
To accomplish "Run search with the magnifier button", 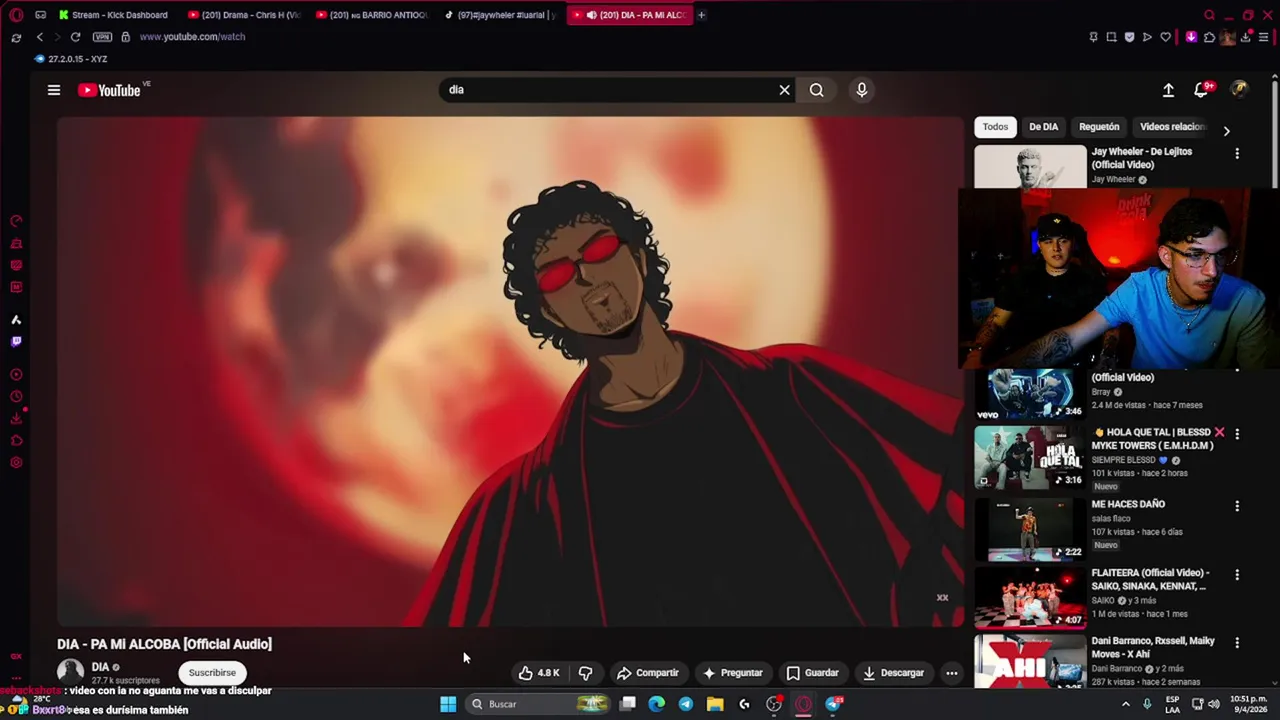I will tap(817, 90).
